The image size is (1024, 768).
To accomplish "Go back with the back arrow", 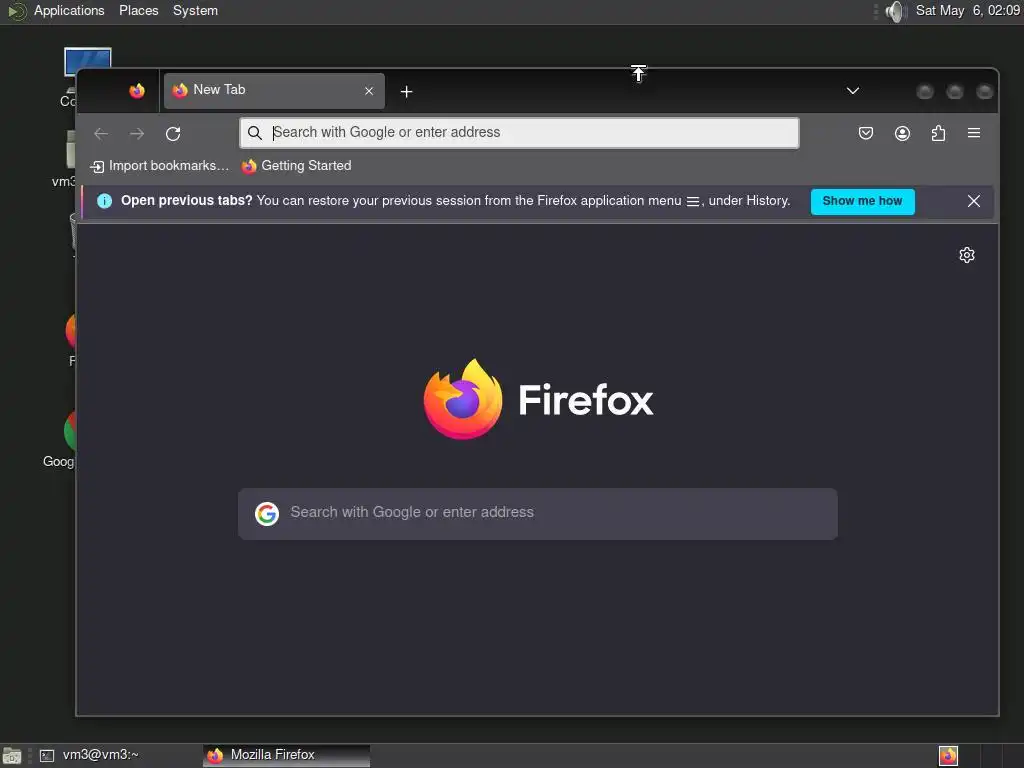I will coord(101,134).
